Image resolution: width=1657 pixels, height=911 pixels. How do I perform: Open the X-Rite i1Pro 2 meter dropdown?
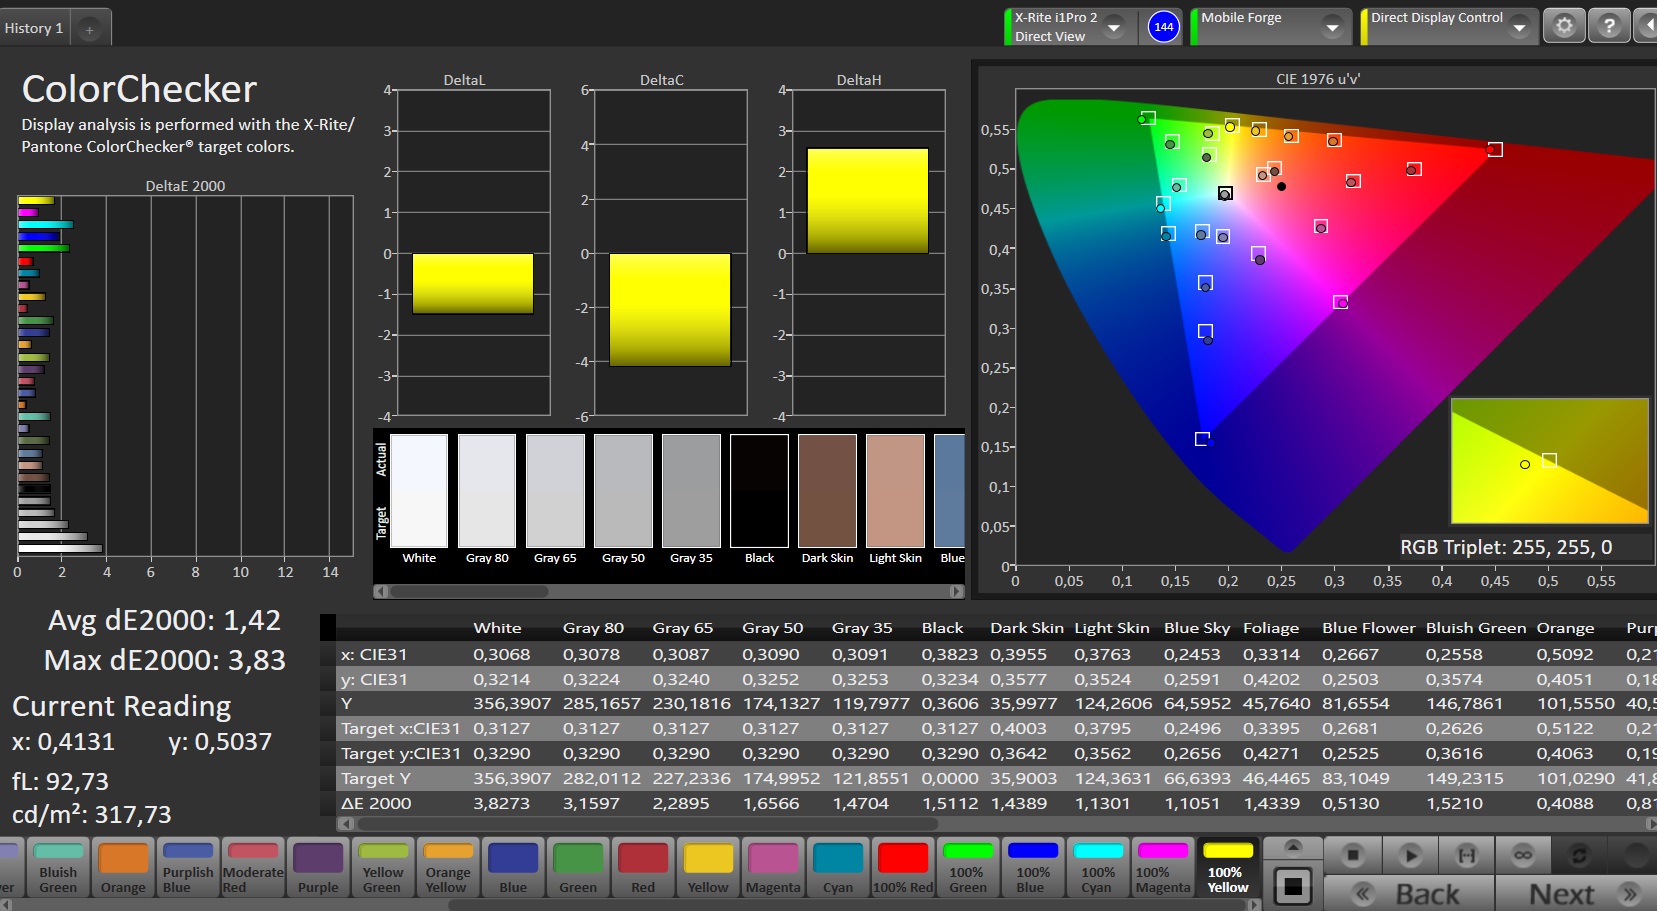1113,27
